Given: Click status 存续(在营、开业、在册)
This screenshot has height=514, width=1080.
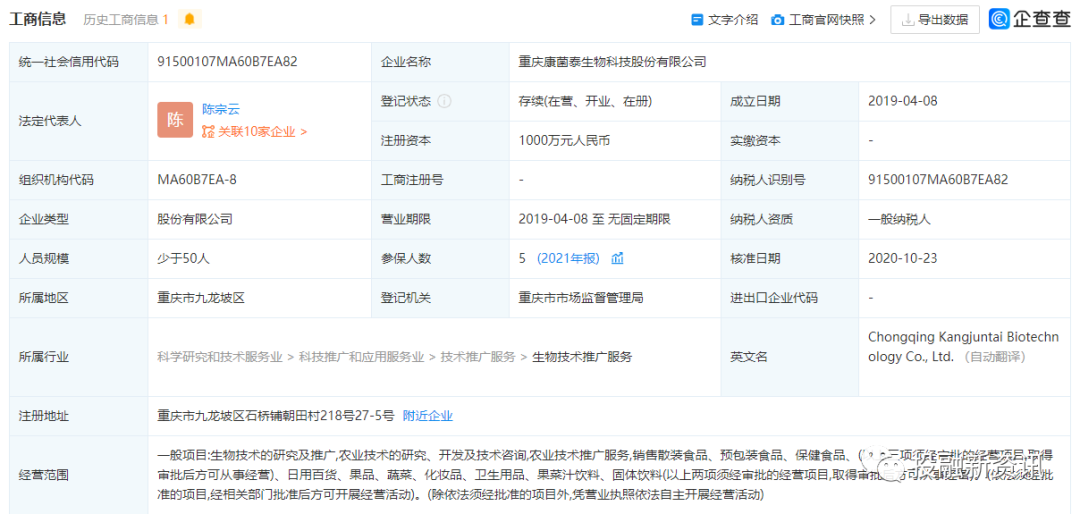Looking at the screenshot, I should (x=585, y=101).
